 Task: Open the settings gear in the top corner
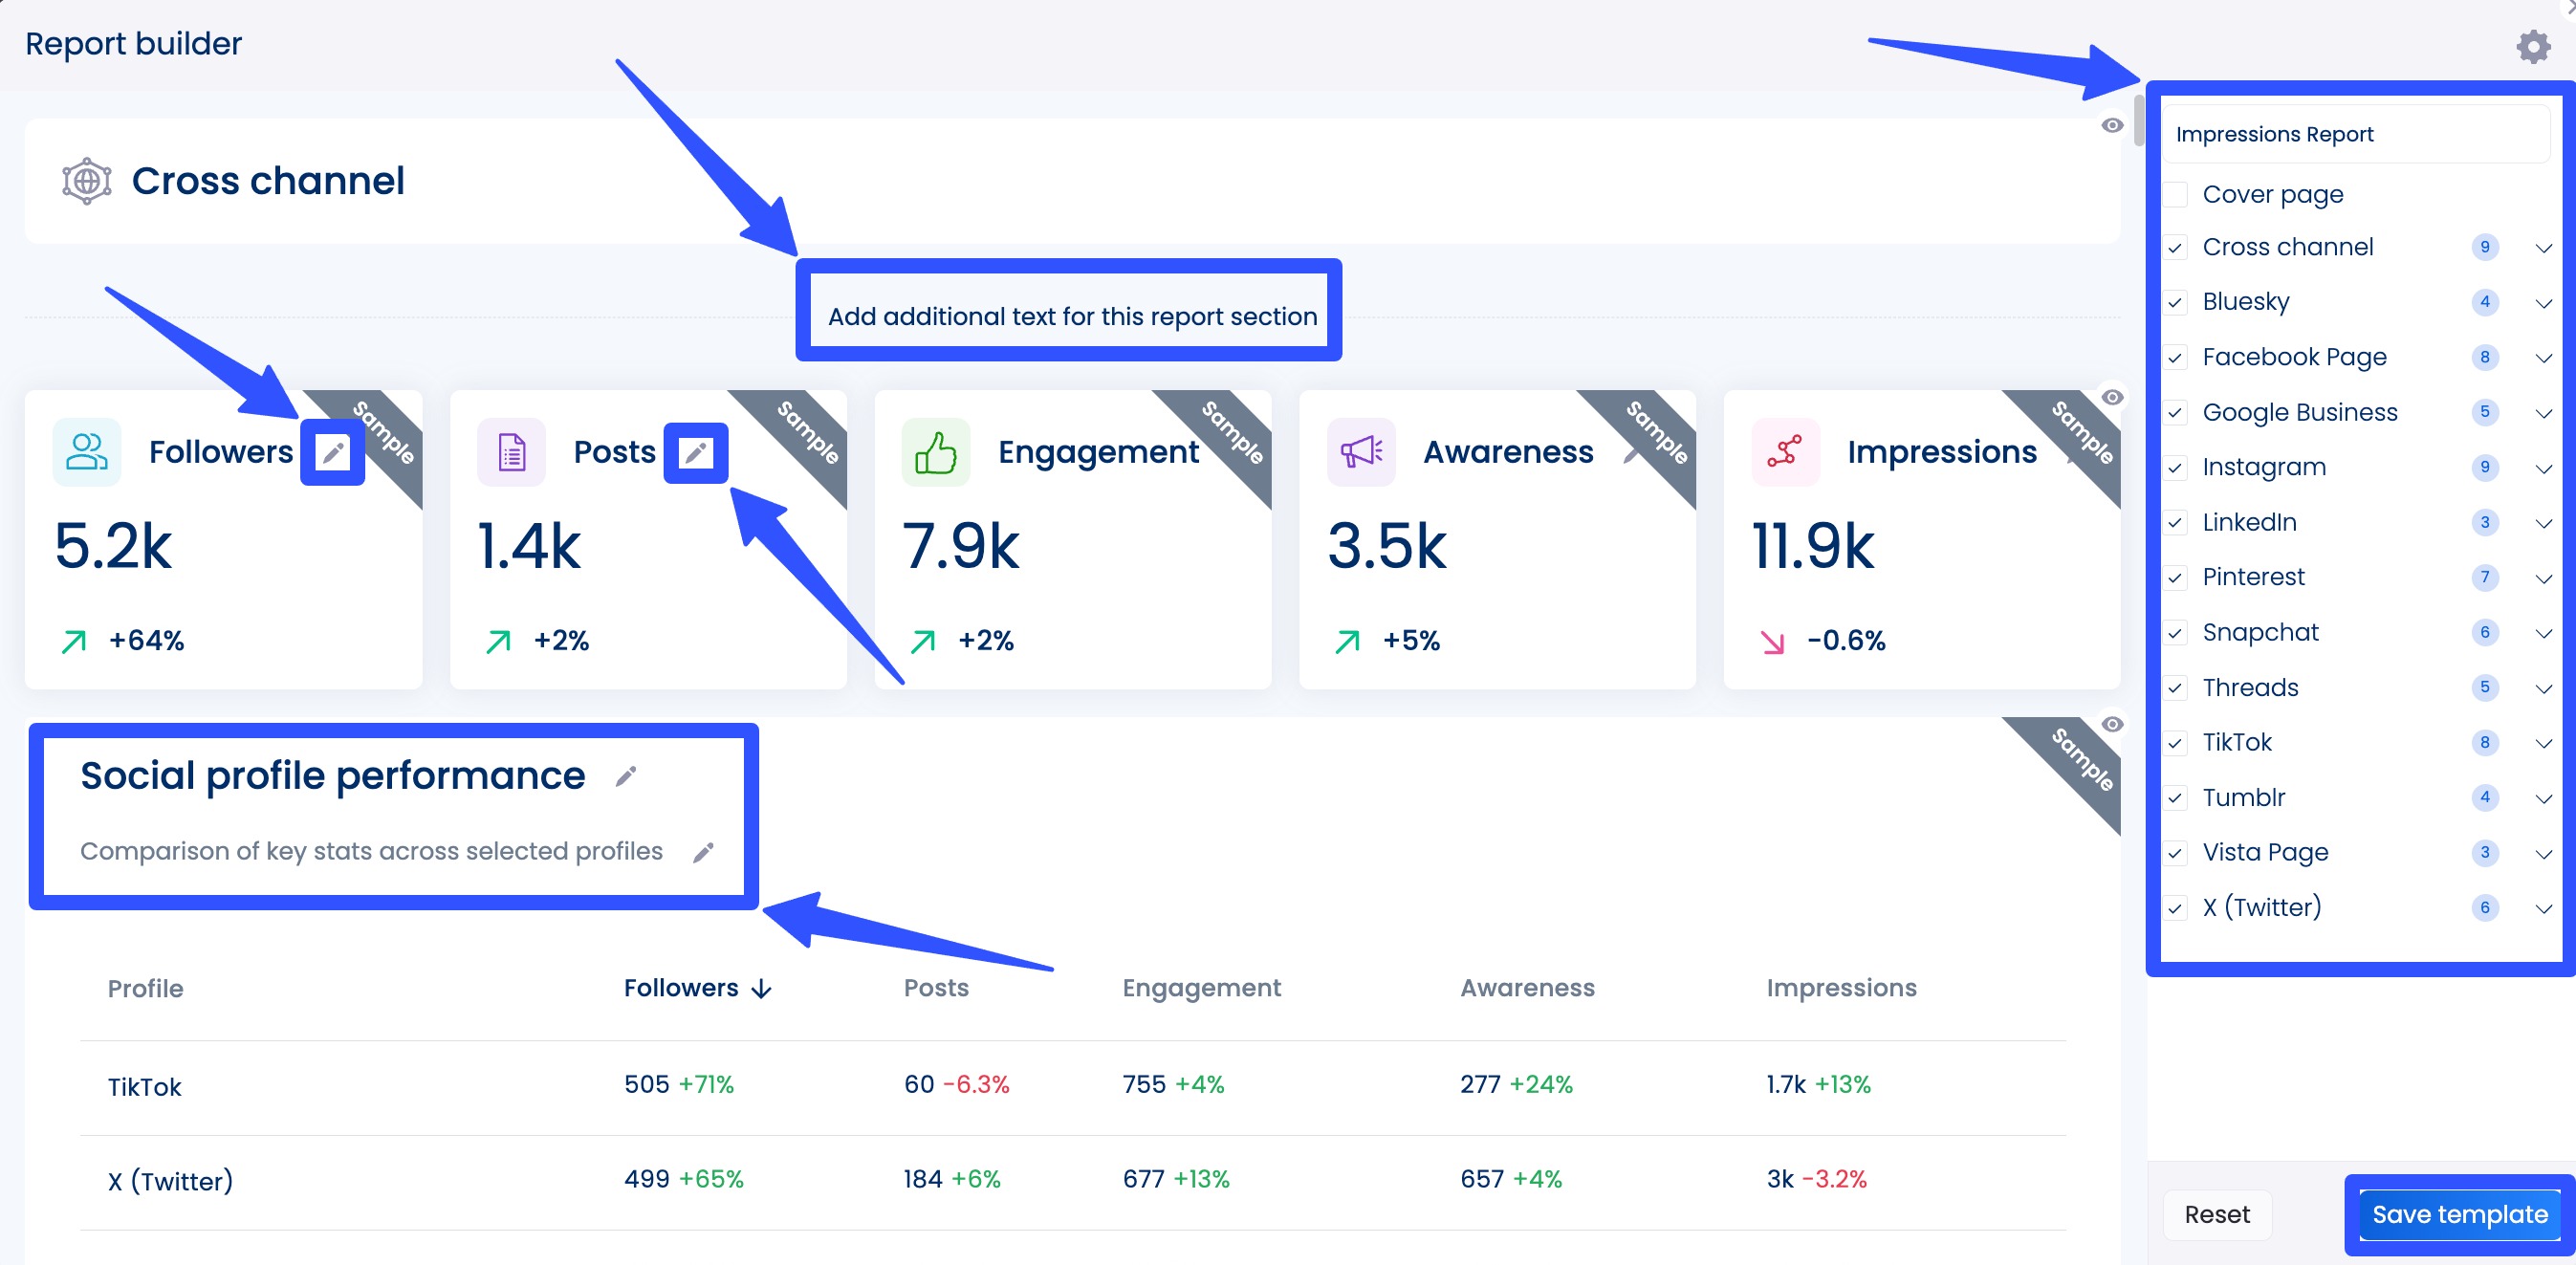tap(2533, 46)
